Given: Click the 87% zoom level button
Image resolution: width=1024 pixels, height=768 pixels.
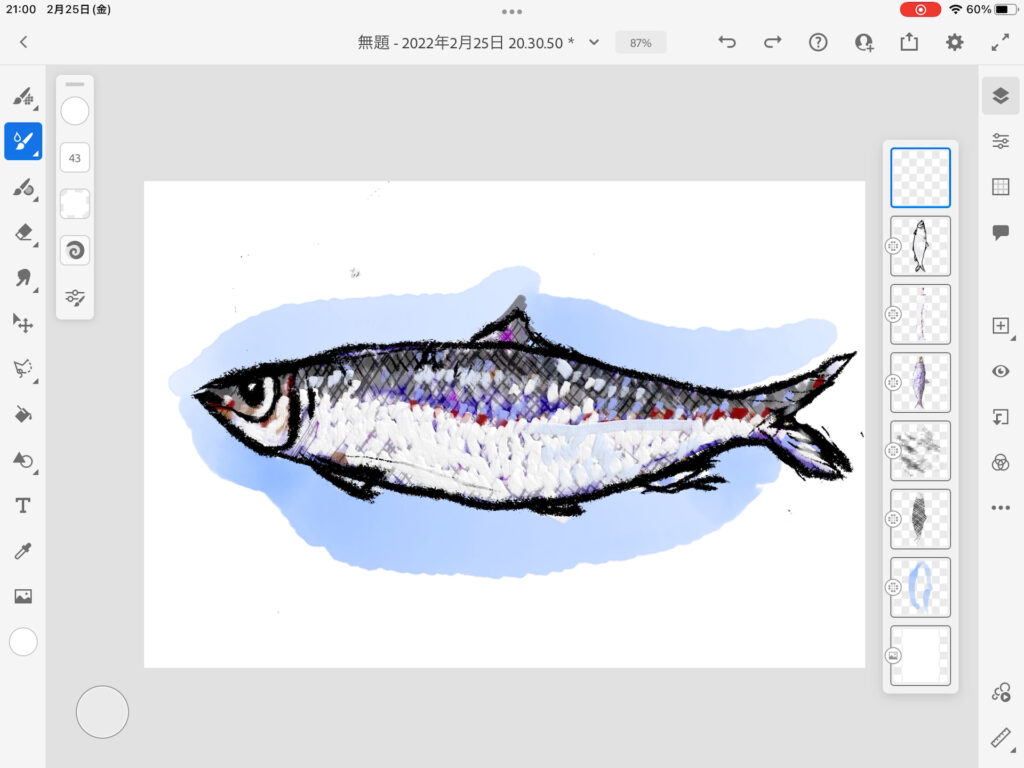Looking at the screenshot, I should click(640, 43).
